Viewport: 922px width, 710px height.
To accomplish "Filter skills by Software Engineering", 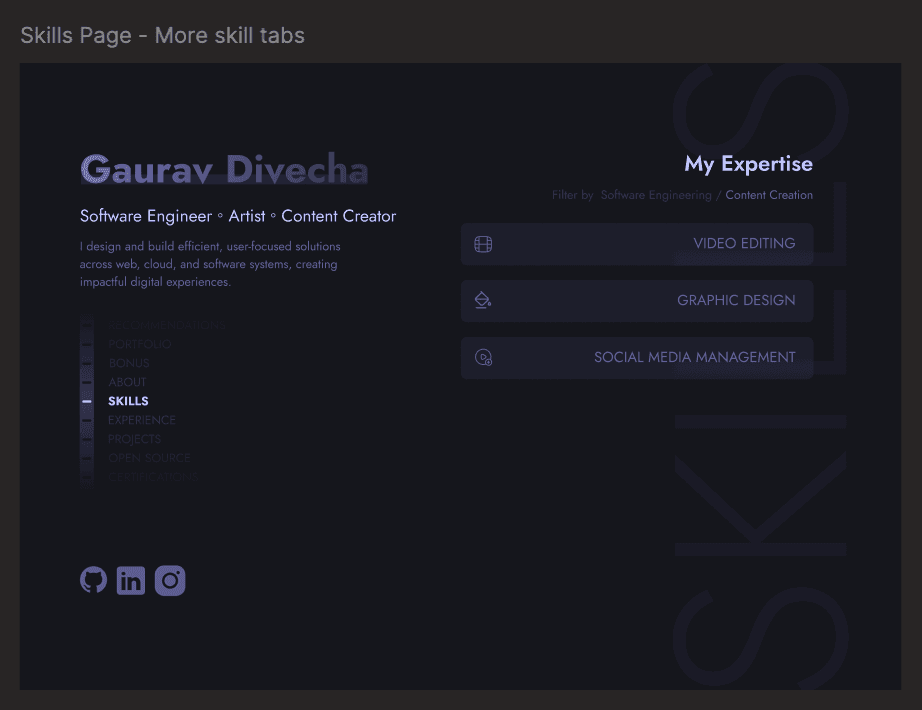I will point(656,195).
